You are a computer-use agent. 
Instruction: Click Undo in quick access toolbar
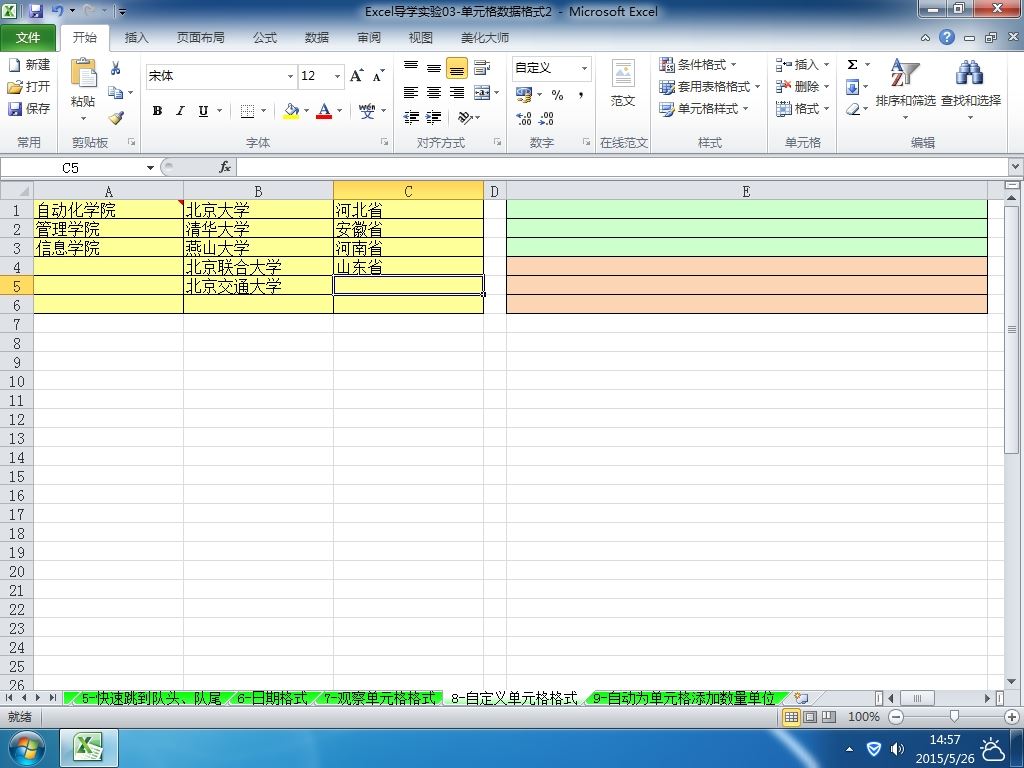[x=58, y=10]
